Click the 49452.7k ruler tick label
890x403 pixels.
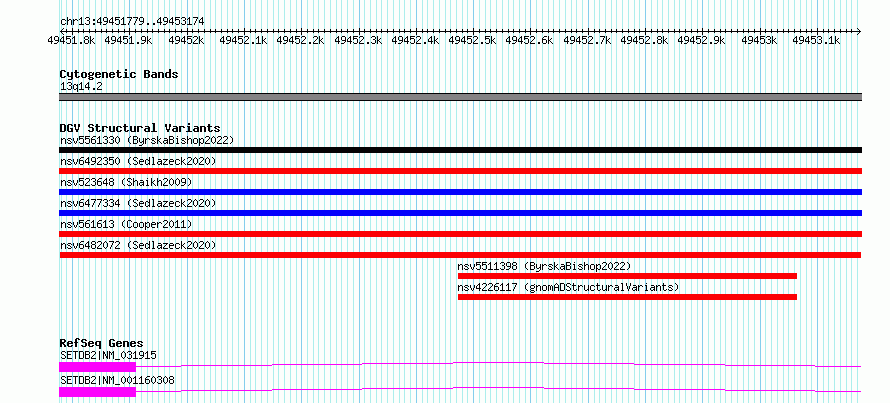click(x=587, y=40)
